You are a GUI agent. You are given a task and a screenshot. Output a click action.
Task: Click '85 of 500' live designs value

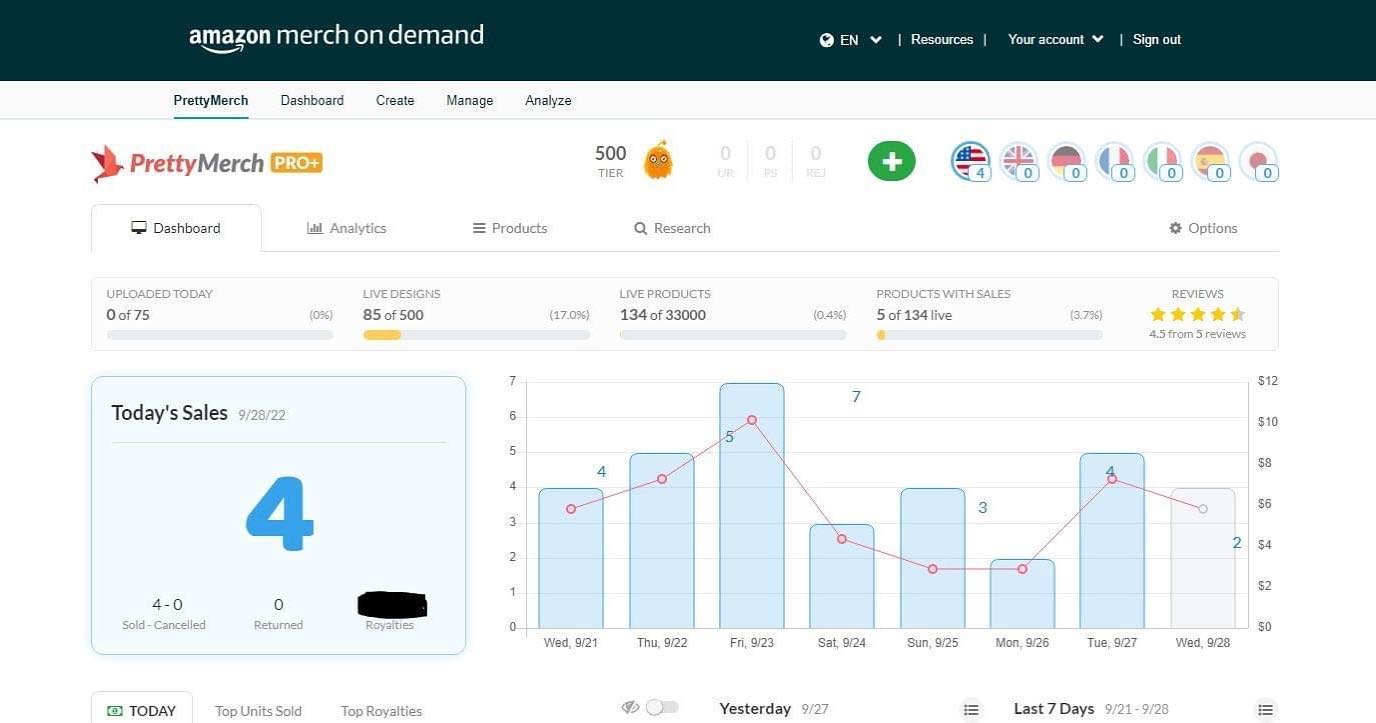click(x=393, y=314)
